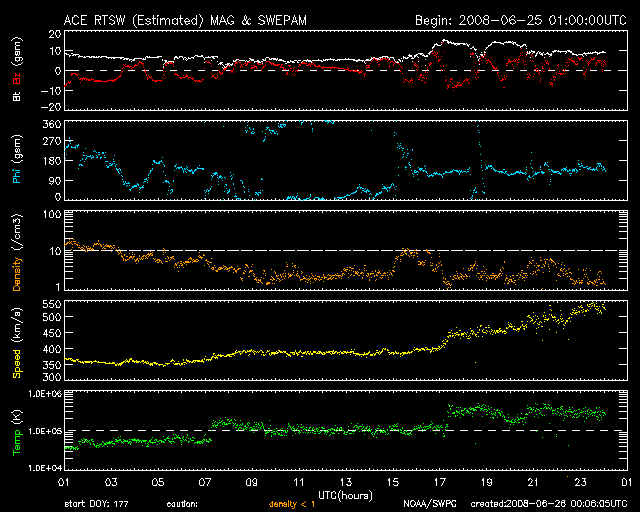This screenshot has width=640, height=512.
Task: Click the "09" hour label on the time axis
Action: [x=252, y=483]
